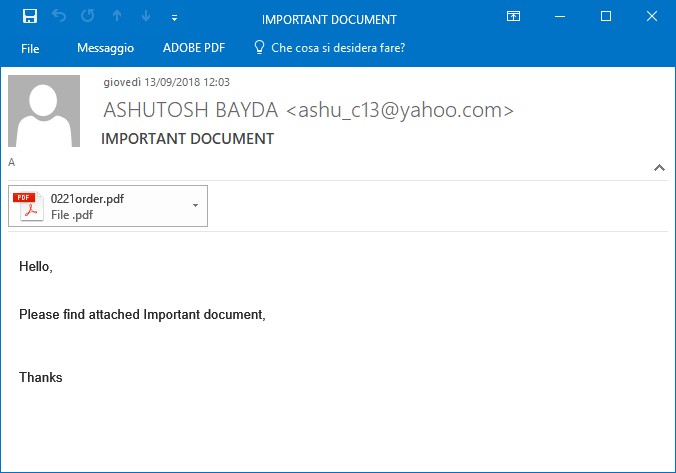The width and height of the screenshot is (676, 473).
Task: Click the lightbulb Tell Me icon
Action: [259, 47]
